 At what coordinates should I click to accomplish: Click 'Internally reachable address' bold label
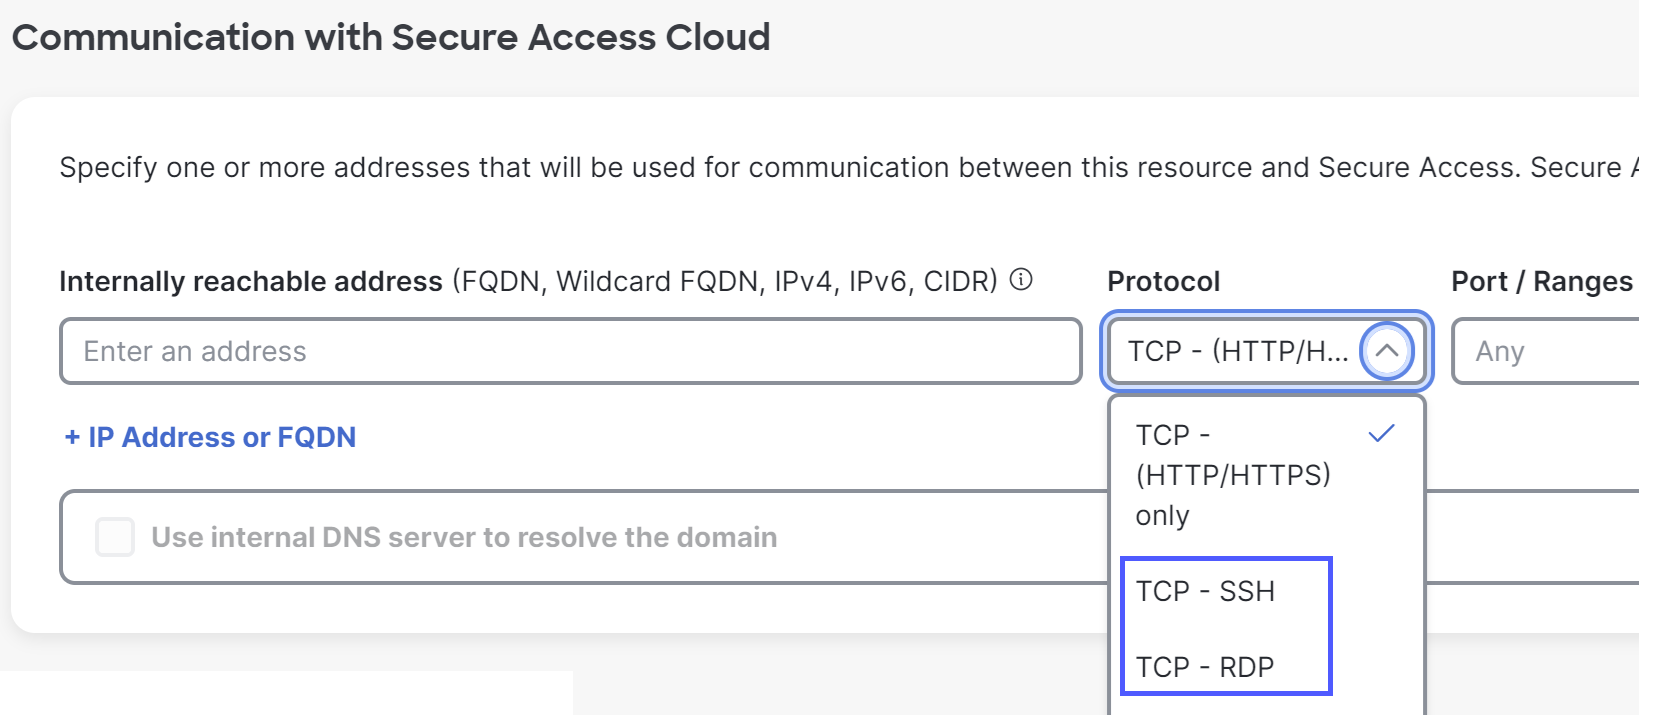[251, 281]
